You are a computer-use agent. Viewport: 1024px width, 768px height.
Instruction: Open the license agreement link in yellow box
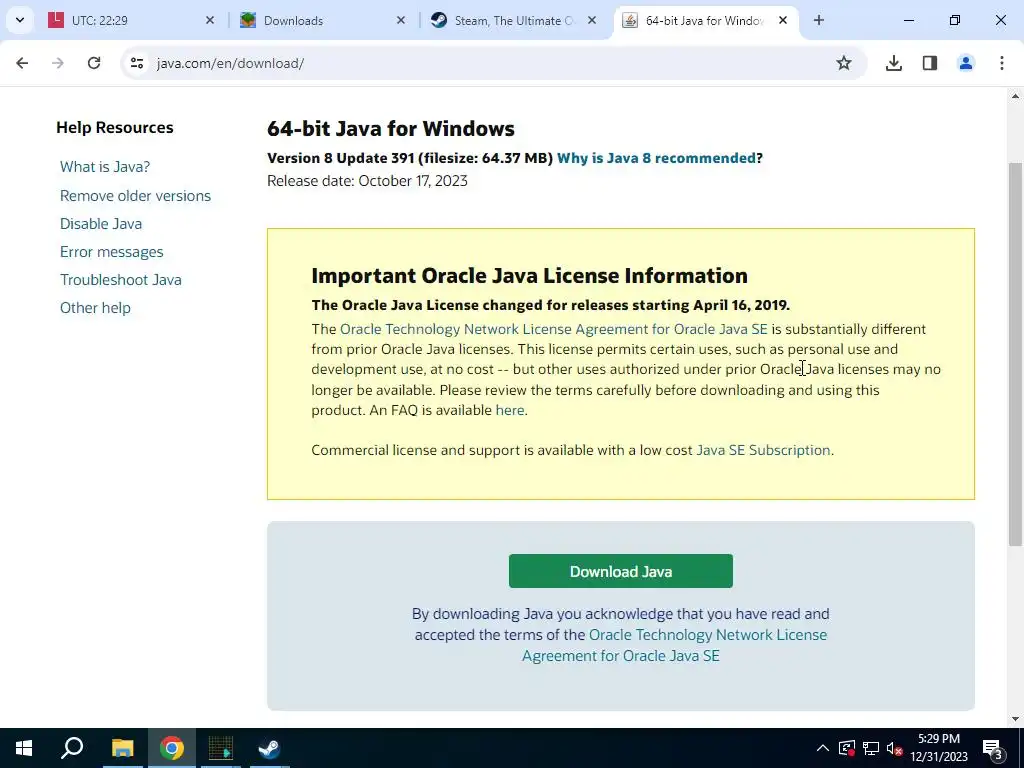(x=554, y=329)
